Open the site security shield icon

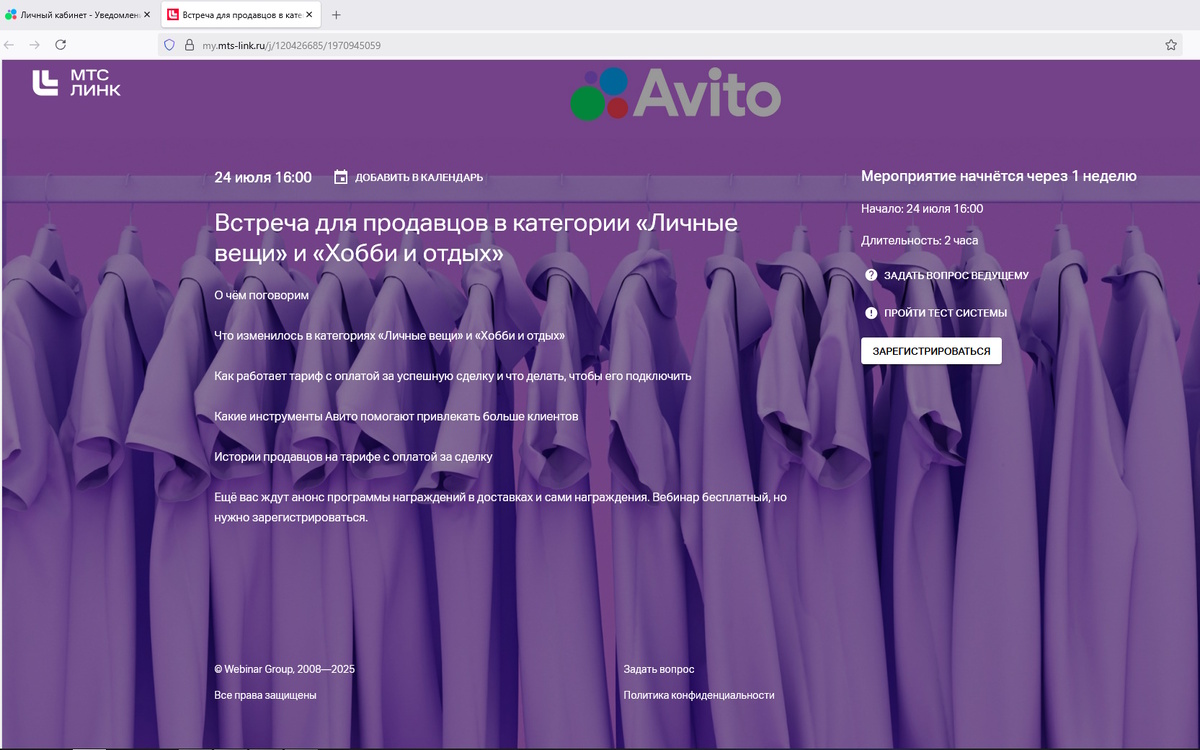pos(169,45)
